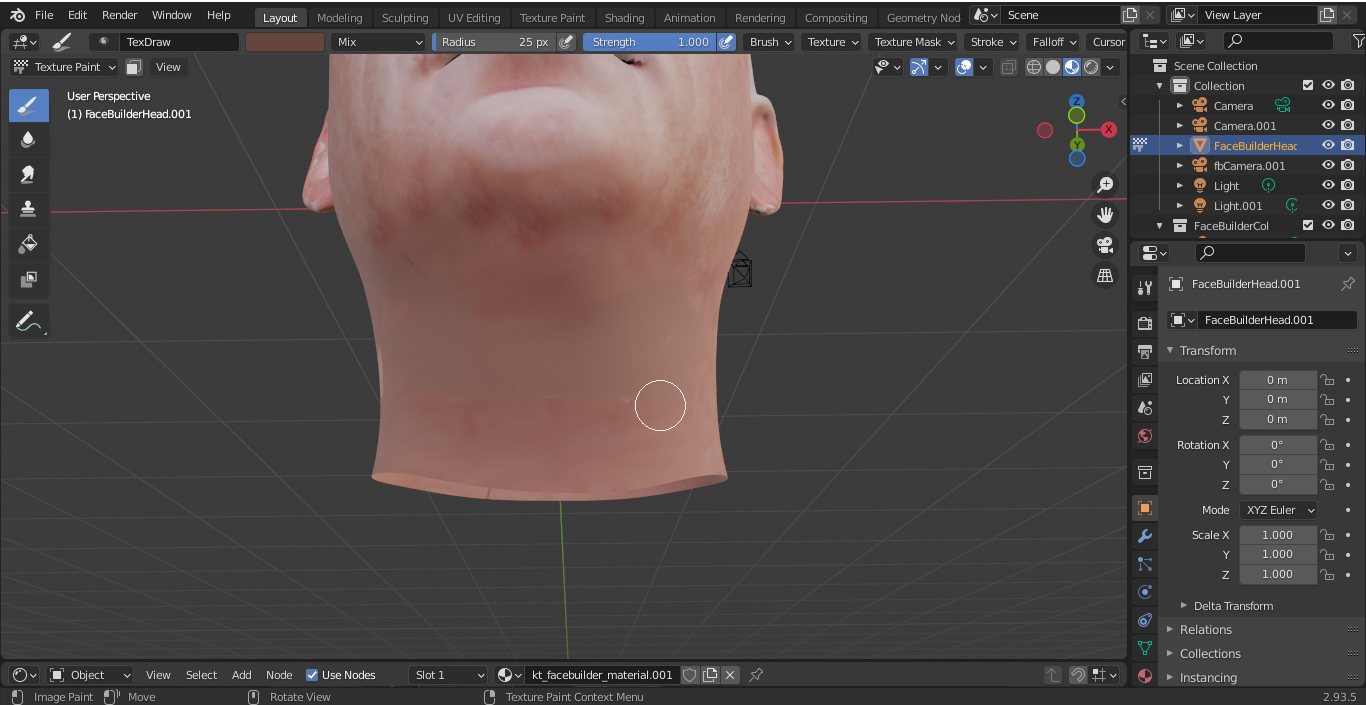Disable the Use Nodes checkbox

point(312,675)
